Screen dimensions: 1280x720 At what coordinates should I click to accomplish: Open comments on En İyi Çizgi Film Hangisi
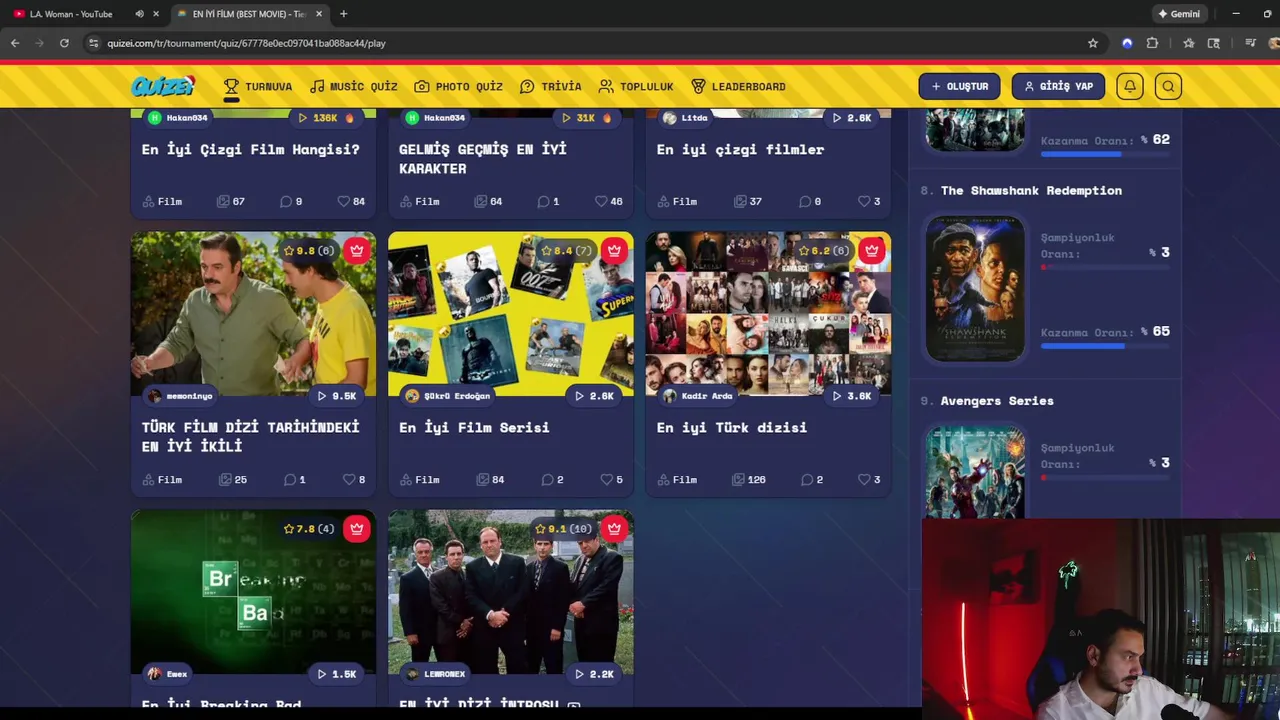[291, 201]
